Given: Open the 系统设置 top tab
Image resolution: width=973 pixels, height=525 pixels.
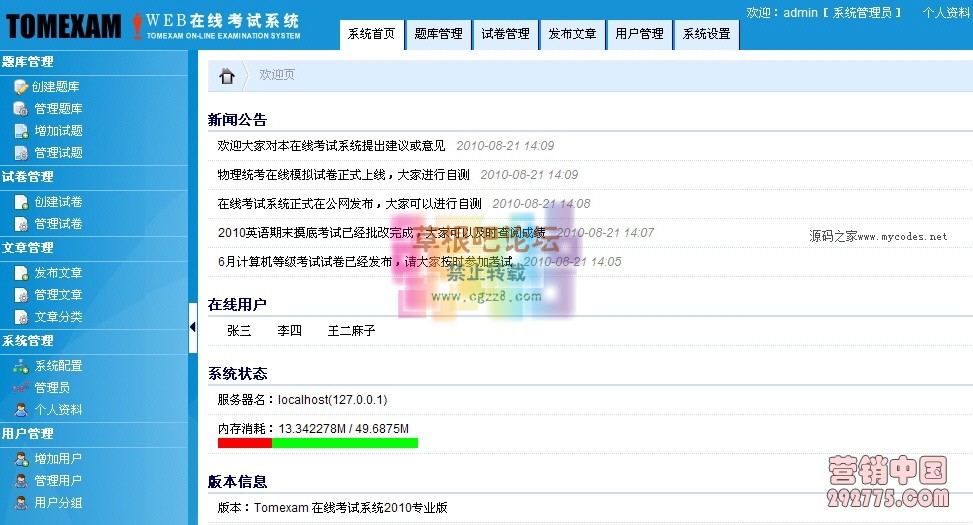Looking at the screenshot, I should pos(707,34).
